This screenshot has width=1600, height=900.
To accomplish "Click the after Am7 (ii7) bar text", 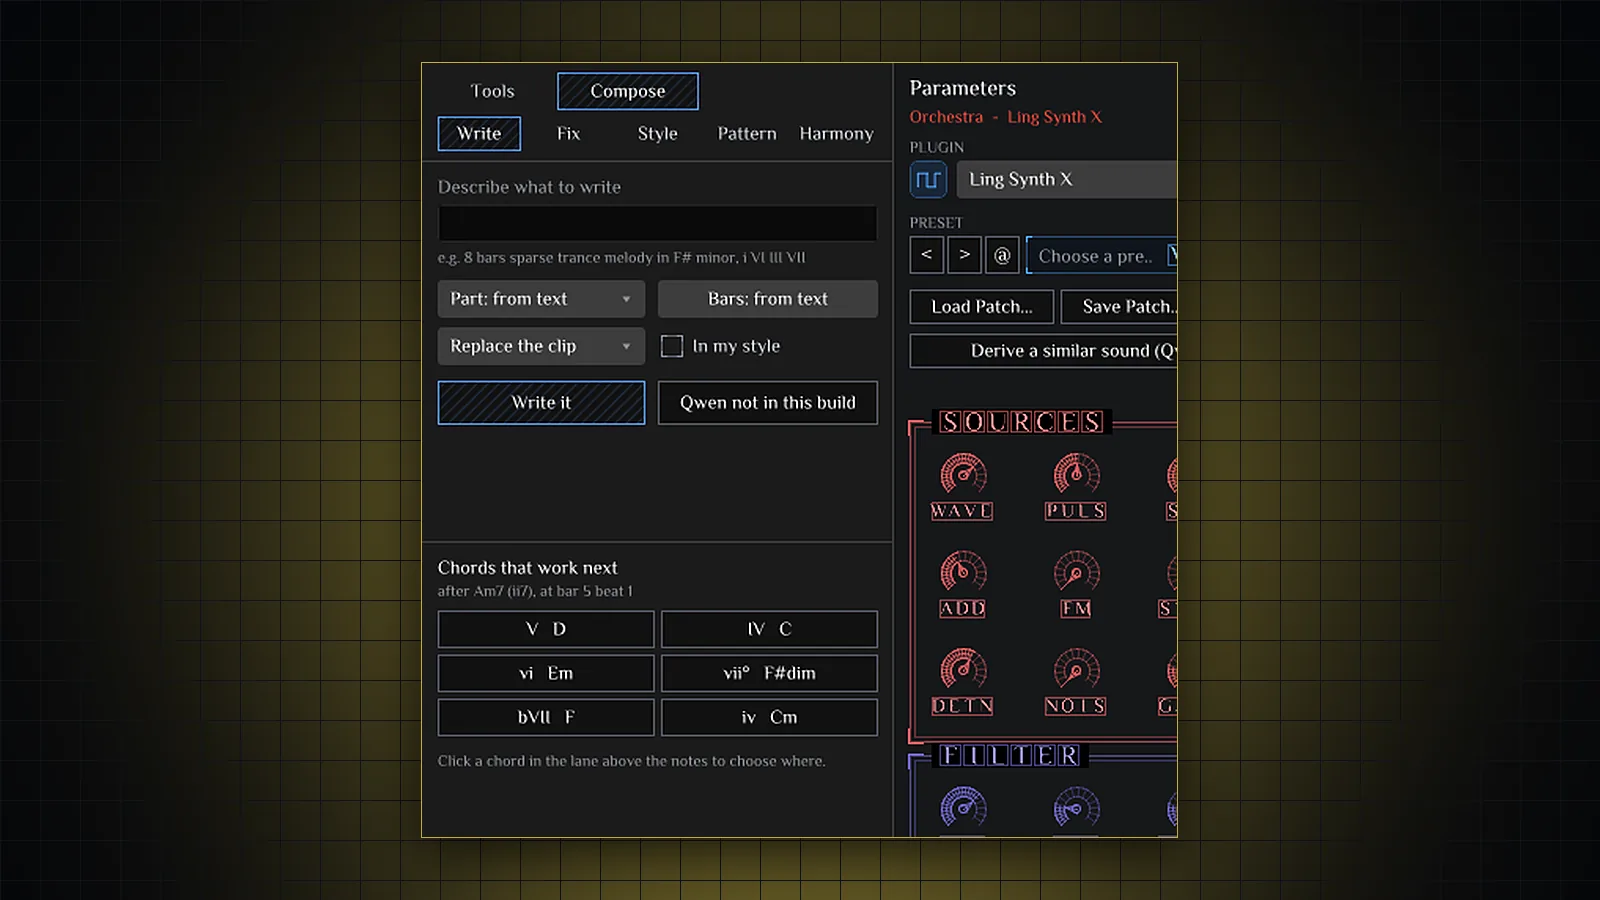I will point(535,591).
